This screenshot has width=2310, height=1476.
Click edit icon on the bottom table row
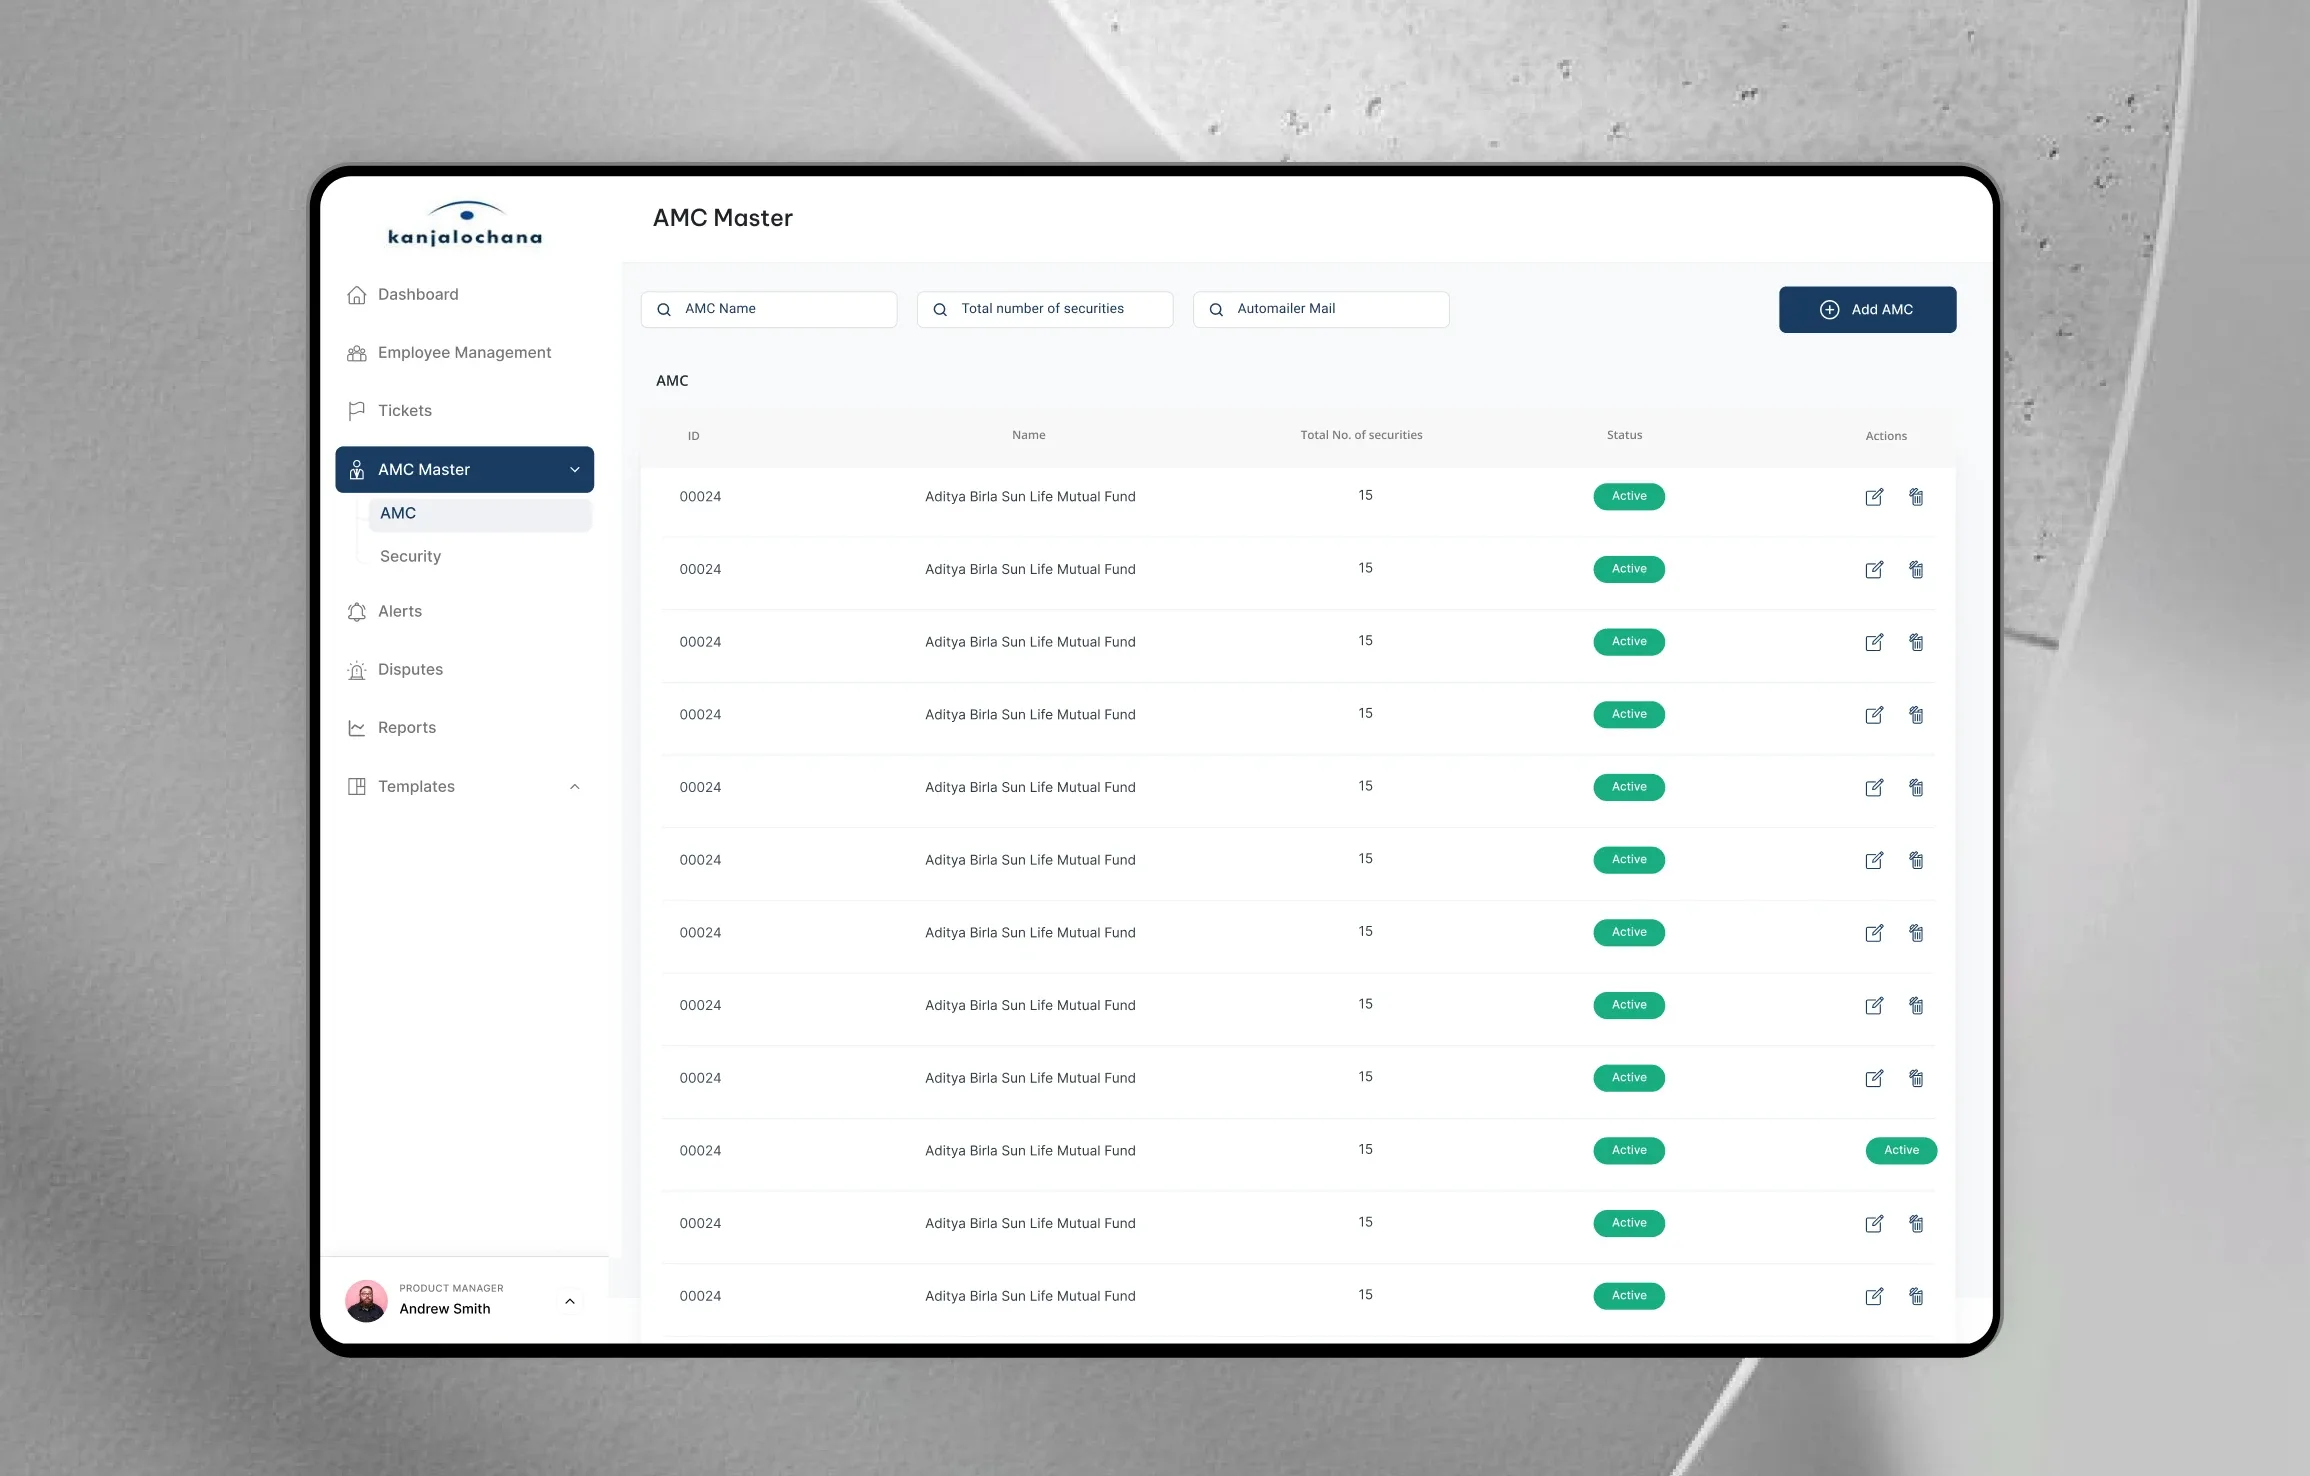tap(1874, 1296)
